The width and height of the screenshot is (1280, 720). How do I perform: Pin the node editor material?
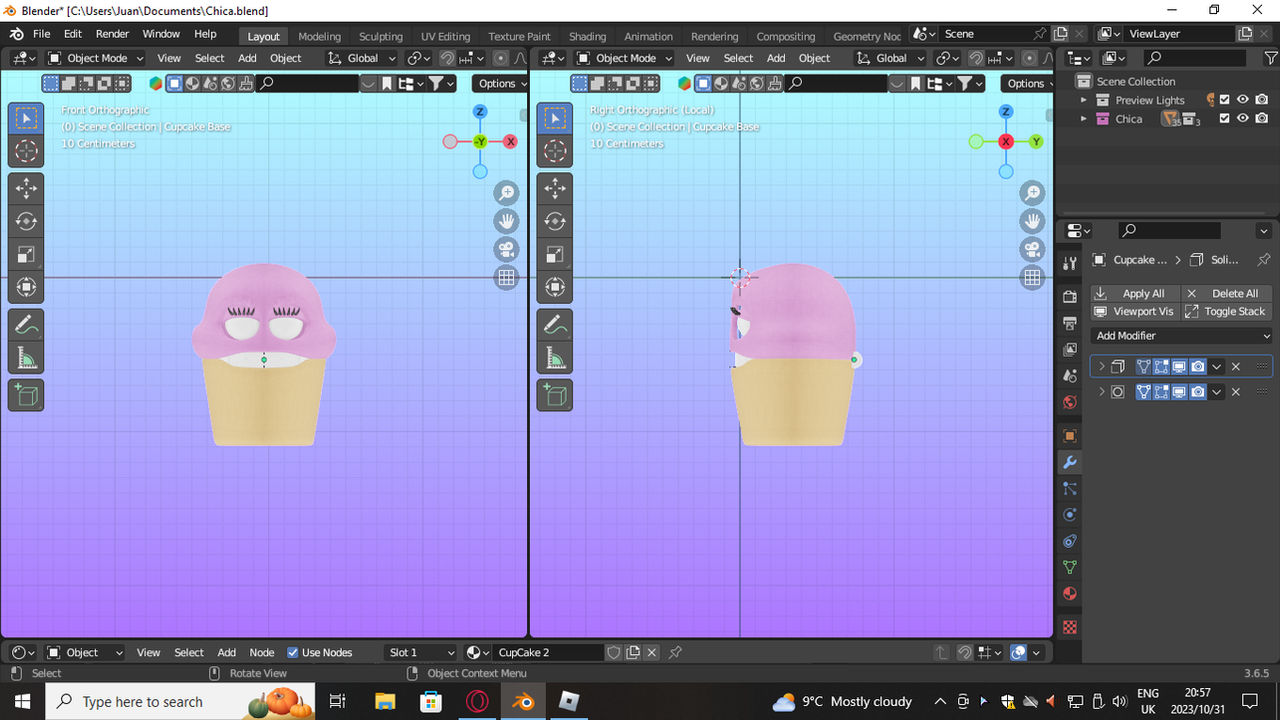point(675,652)
